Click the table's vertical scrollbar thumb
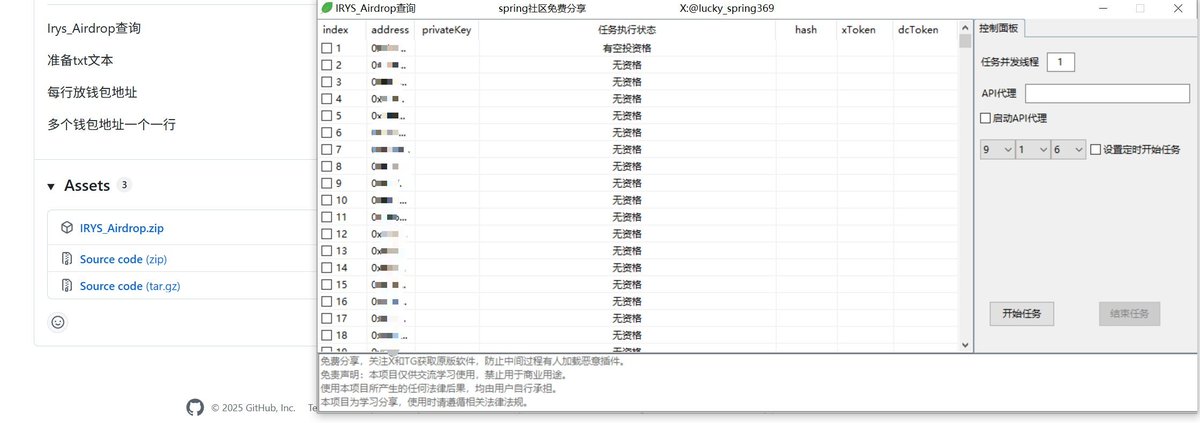The height and width of the screenshot is (423, 1200). tap(965, 42)
